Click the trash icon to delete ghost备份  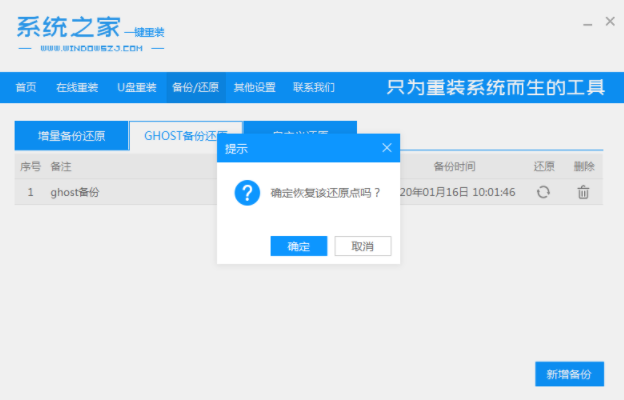583,192
